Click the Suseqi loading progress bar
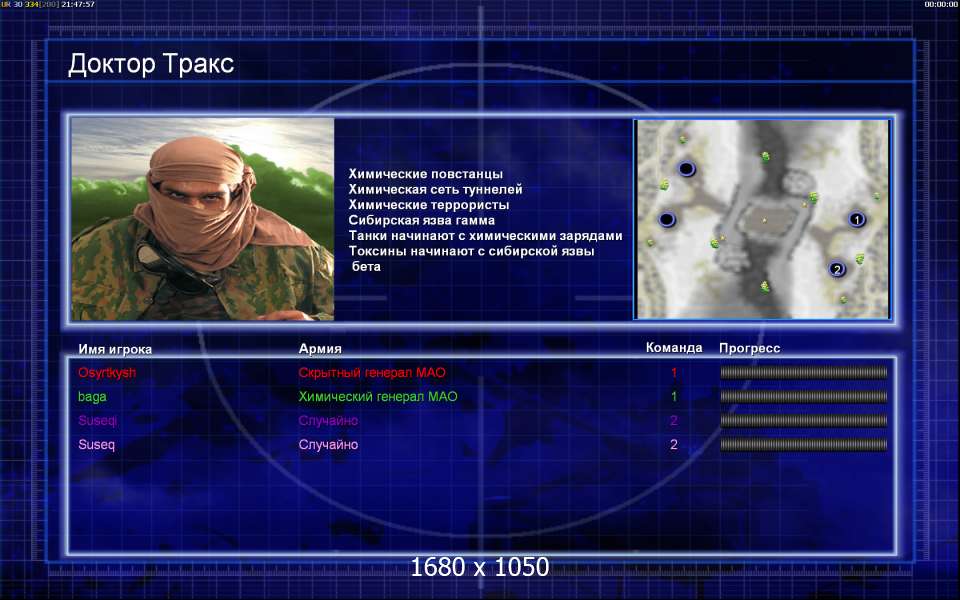The width and height of the screenshot is (960, 600). tap(803, 421)
